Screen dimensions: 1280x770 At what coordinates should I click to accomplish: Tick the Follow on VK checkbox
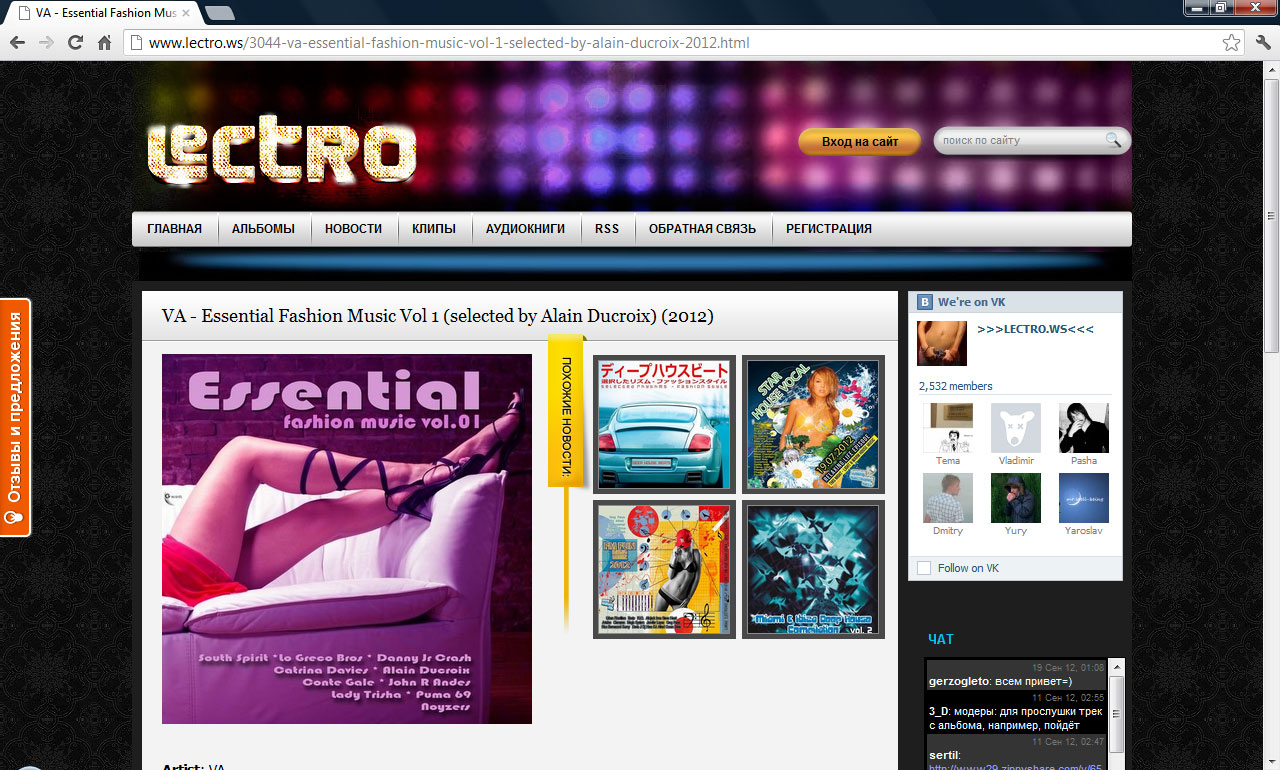[924, 568]
